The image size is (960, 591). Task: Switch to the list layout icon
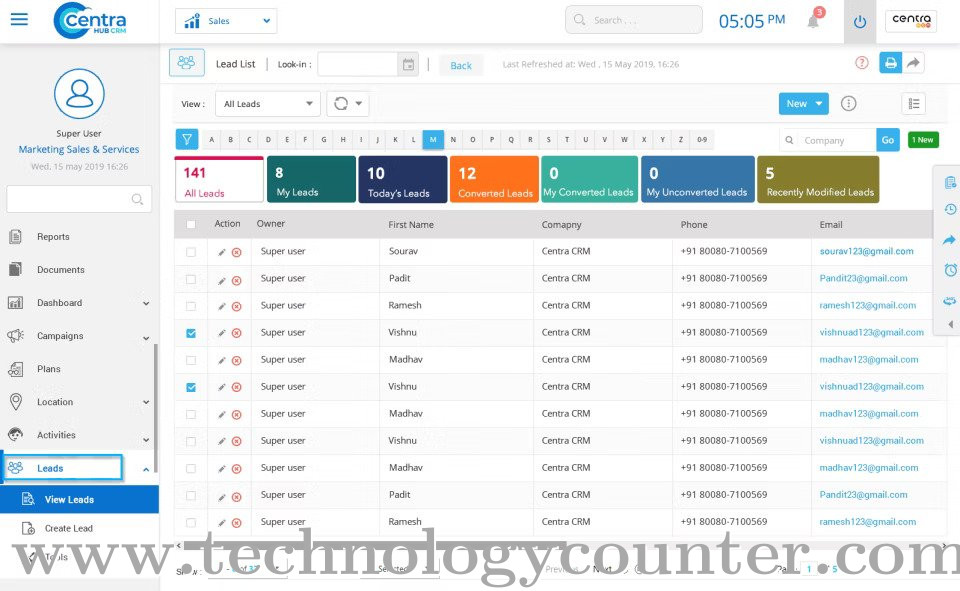tap(913, 104)
